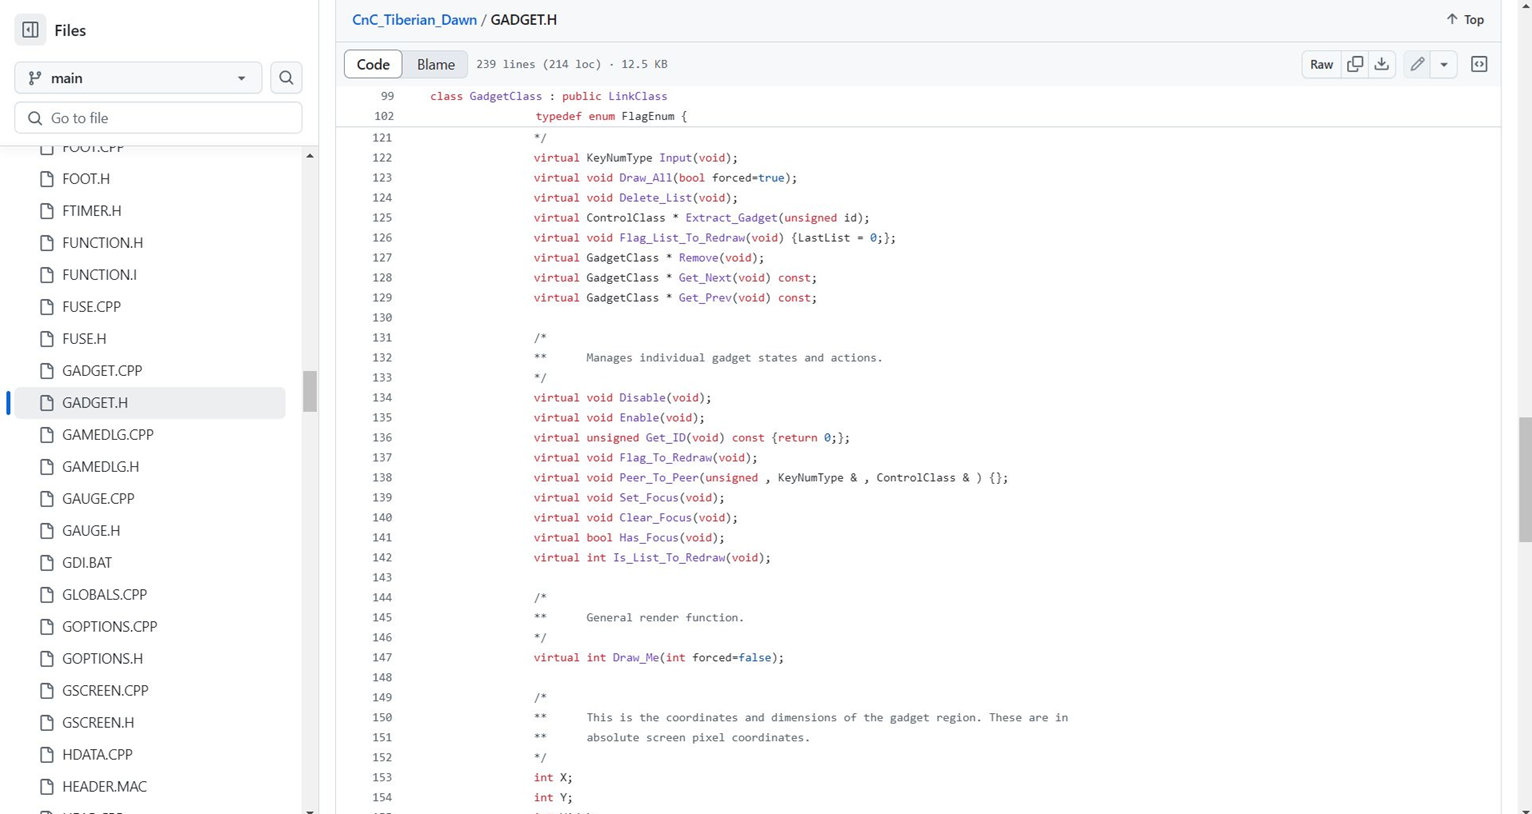1532x814 pixels.
Task: Select the Code view tab
Action: 373,64
